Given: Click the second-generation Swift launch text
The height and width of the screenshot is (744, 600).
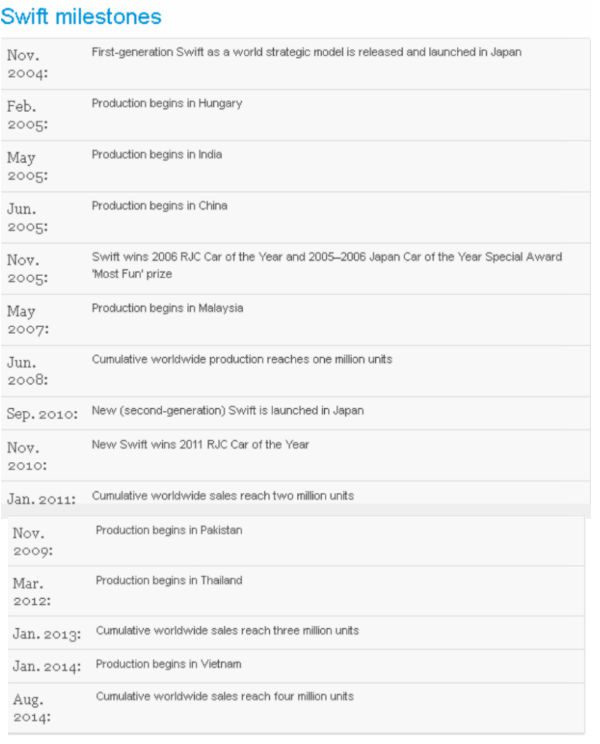Looking at the screenshot, I should click(228, 410).
